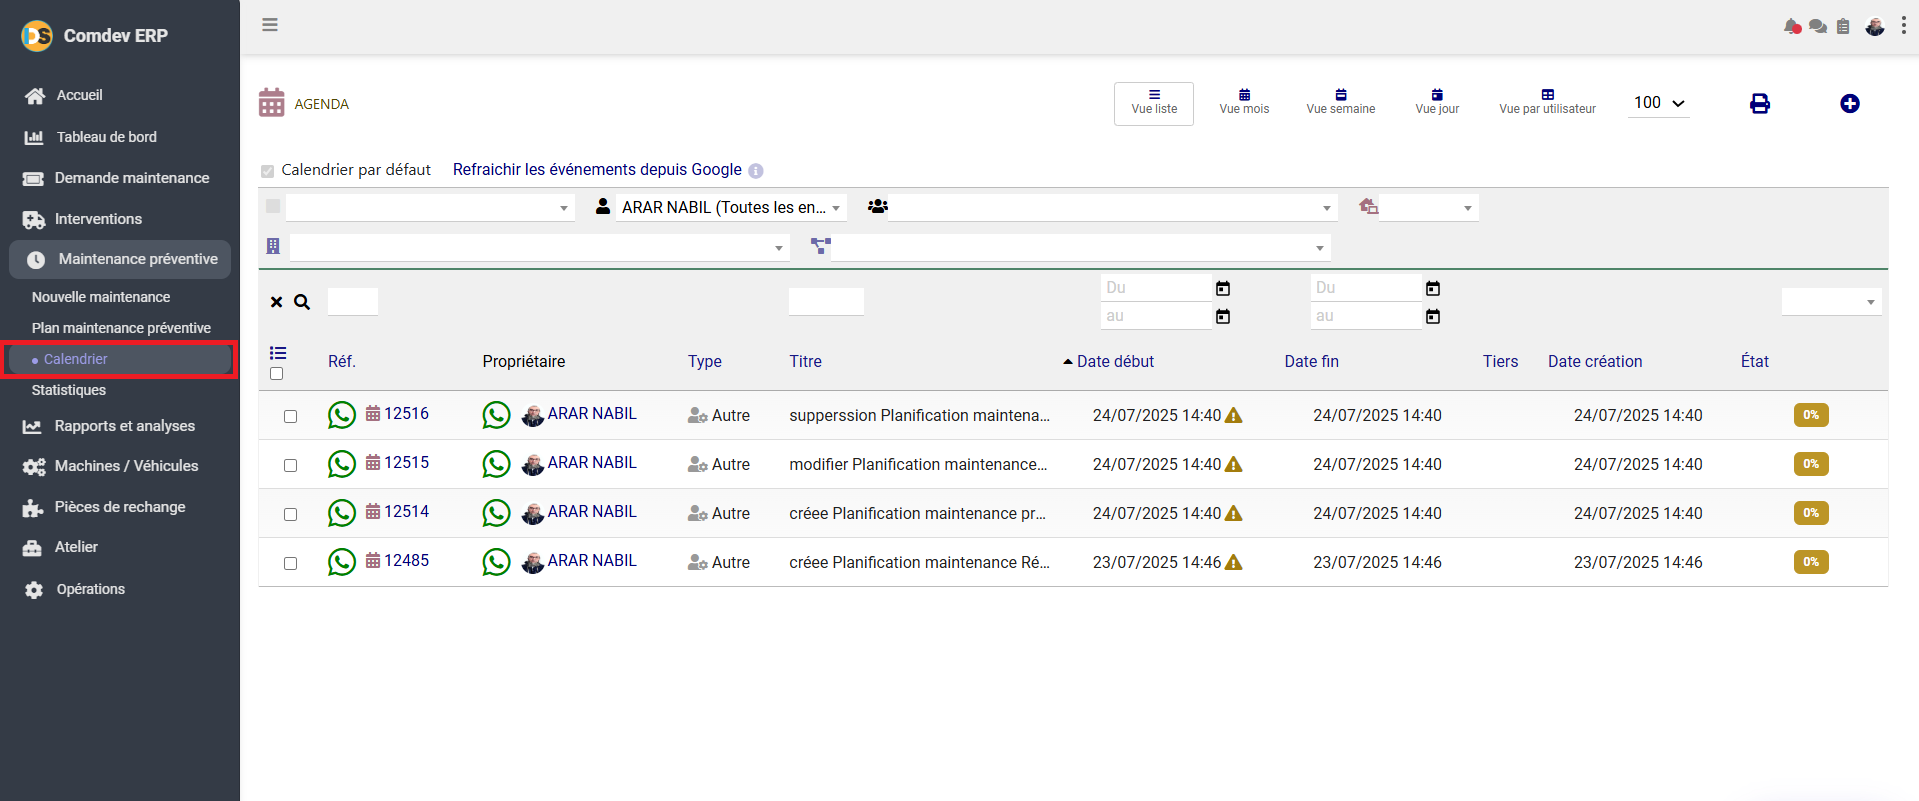Click the hamburger menu icon
Screen dimensions: 1919x801
270,25
